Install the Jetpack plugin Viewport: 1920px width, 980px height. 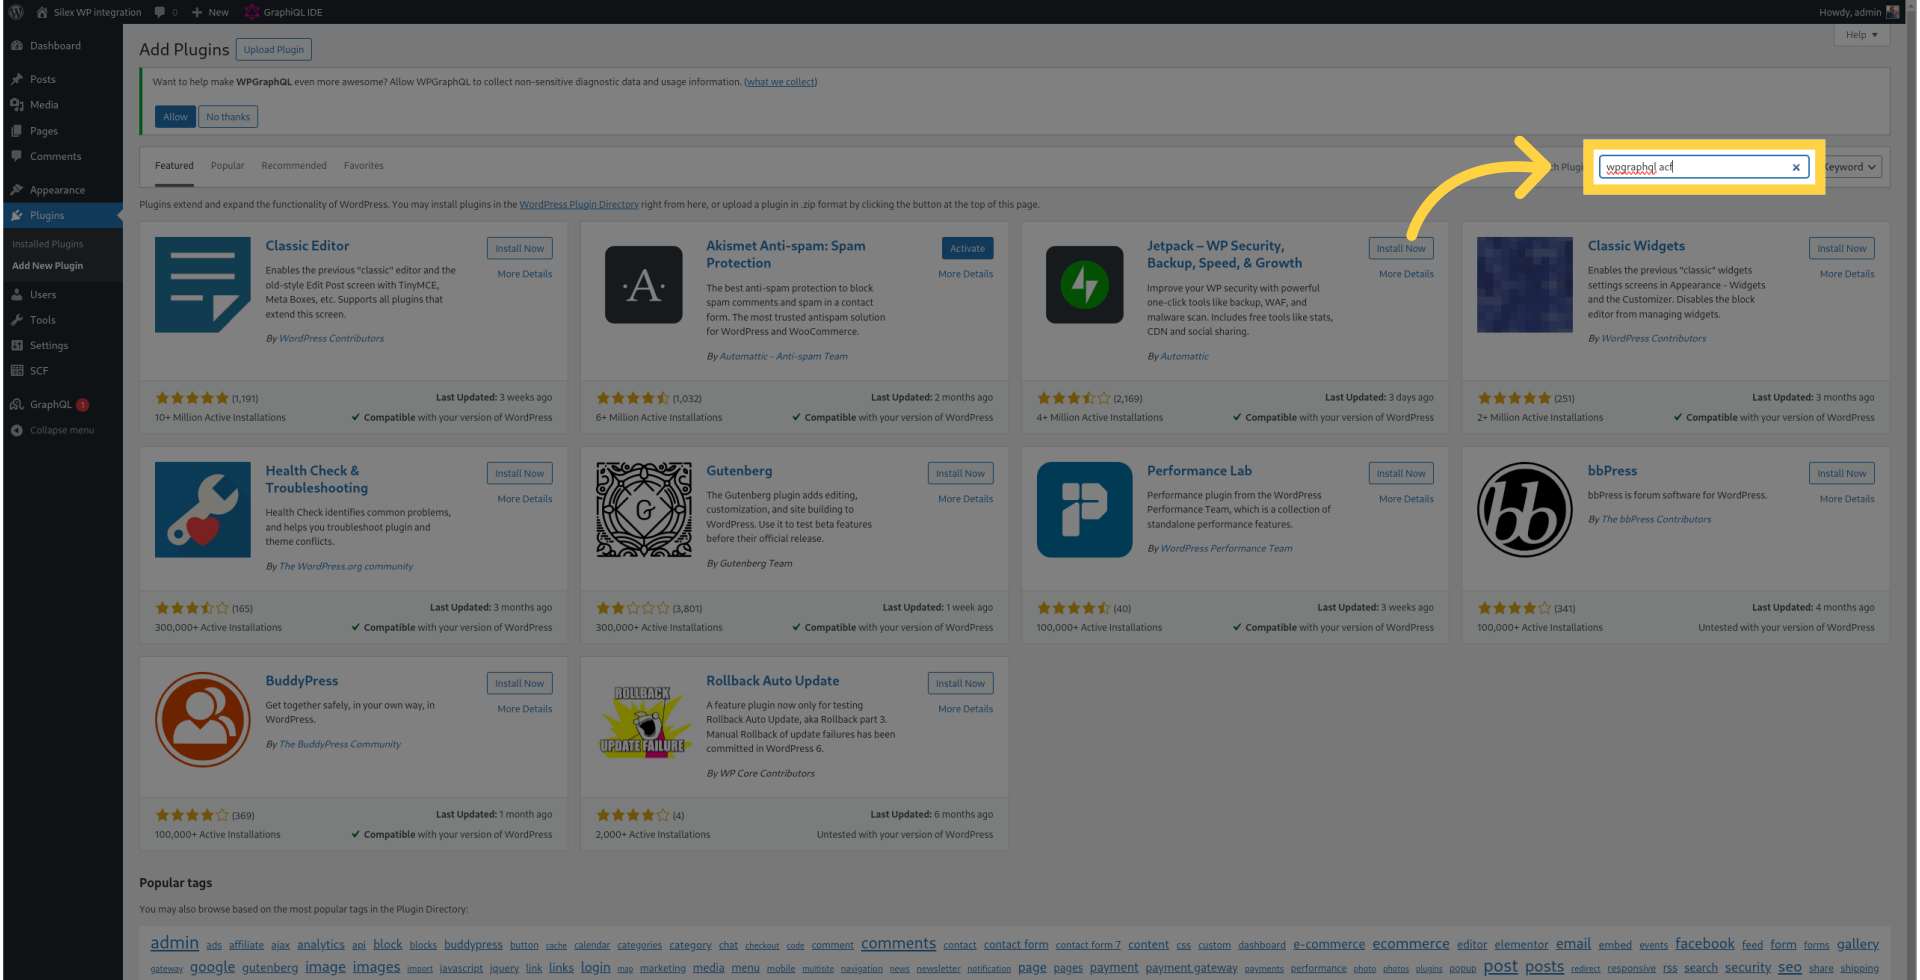[1401, 248]
